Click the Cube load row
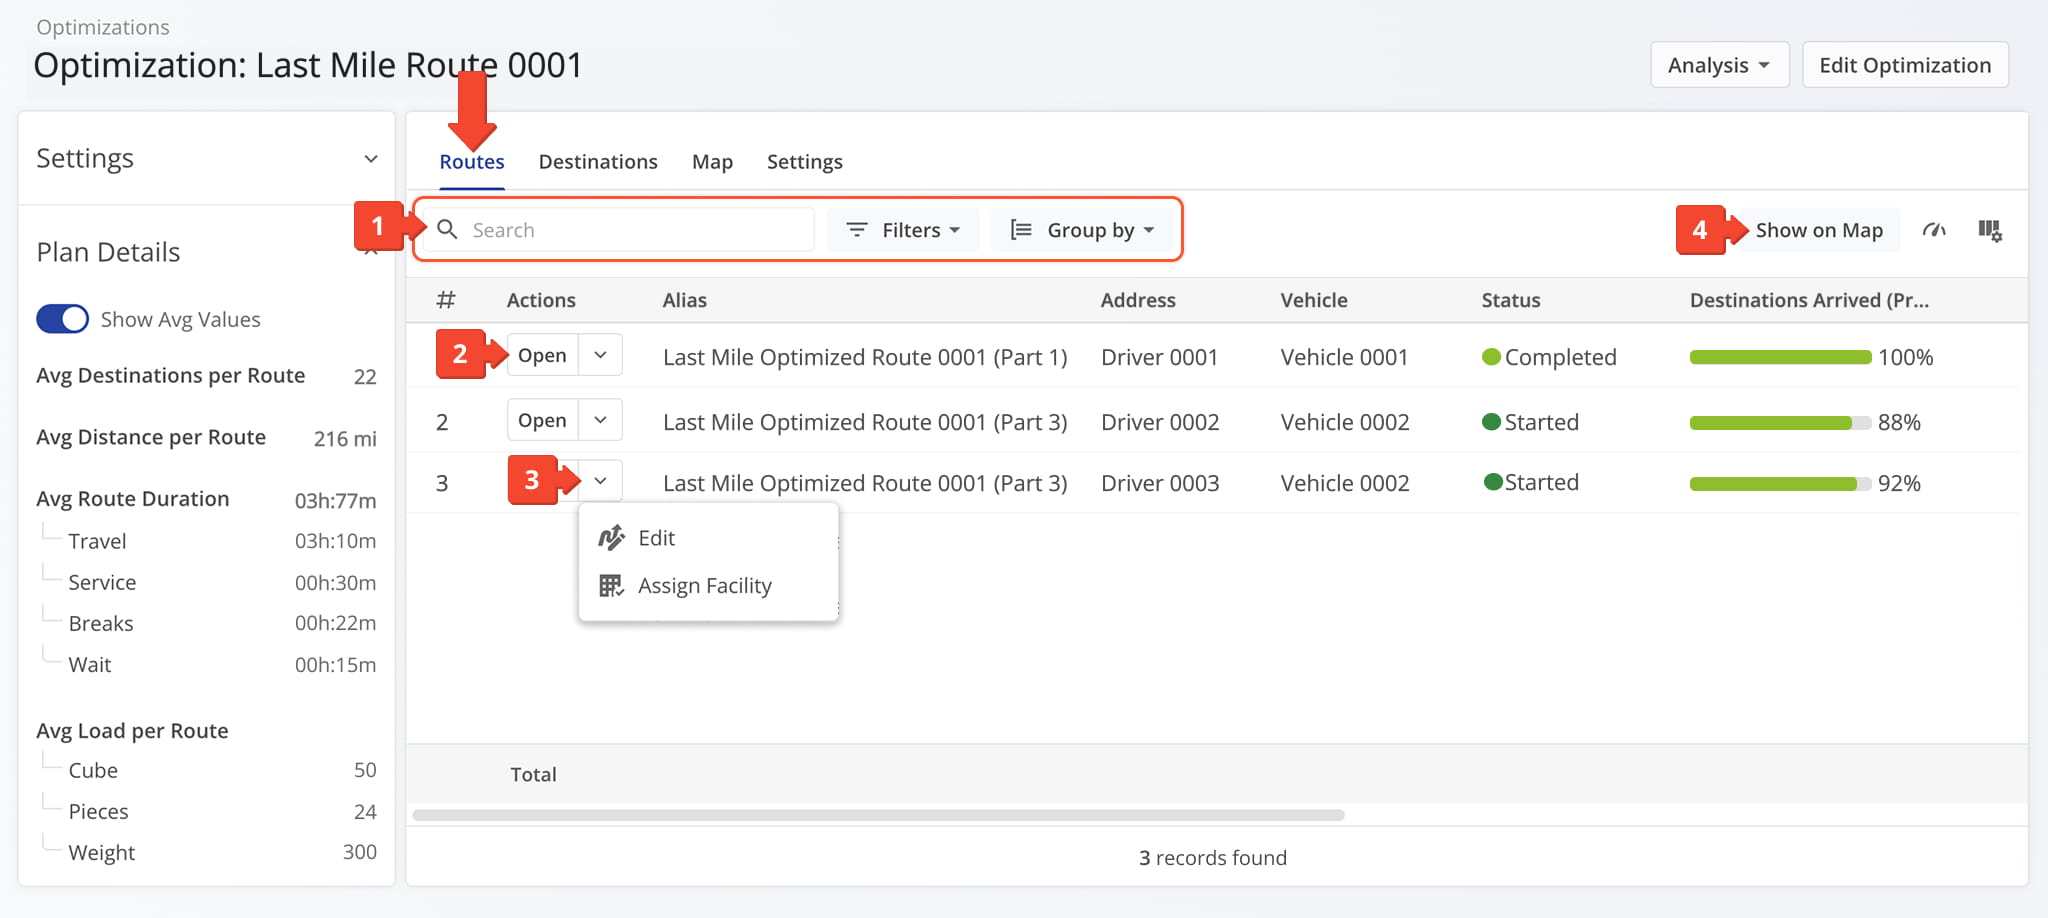 point(207,770)
